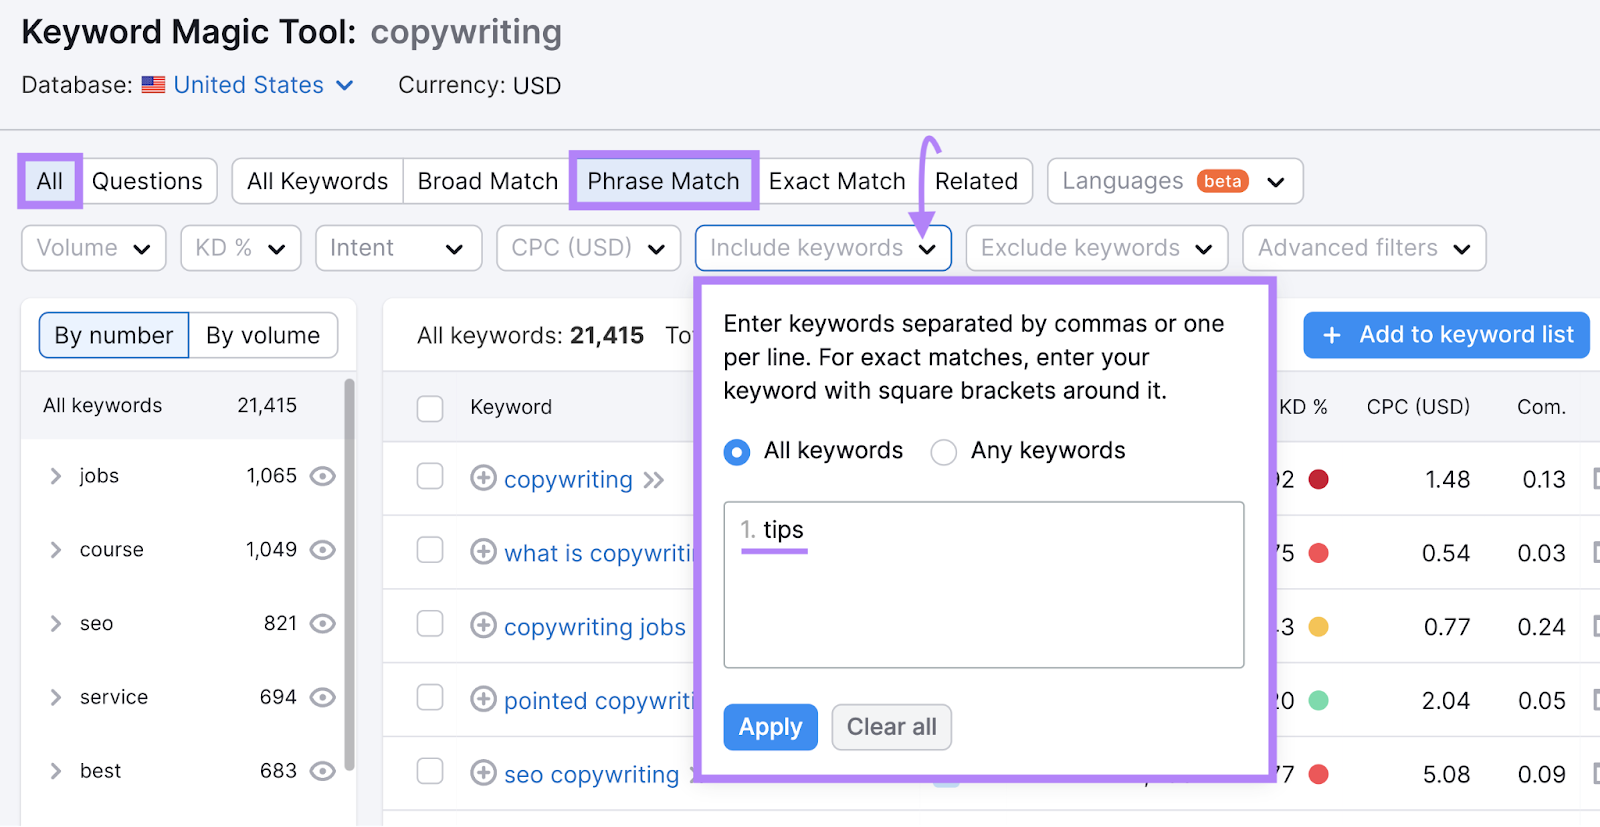Open the CPC (USD) filter dropdown
This screenshot has height=827, width=1600.
click(x=588, y=248)
